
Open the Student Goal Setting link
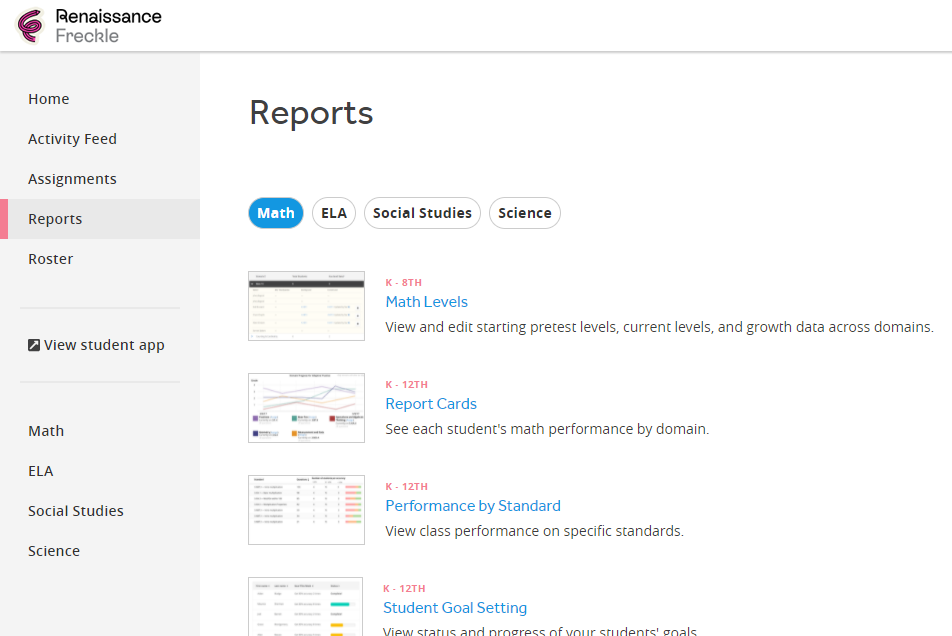[x=455, y=607]
